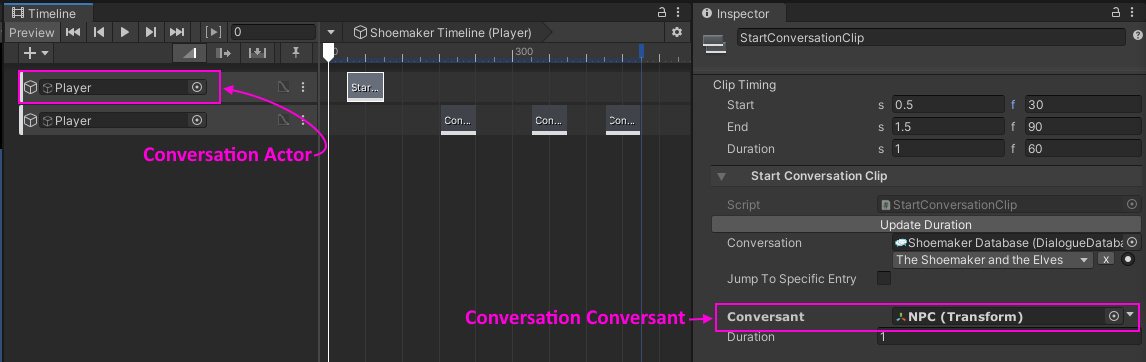Screen dimensions: 1146x362
Task: Play the Shoemaker timeline
Action: (125, 32)
